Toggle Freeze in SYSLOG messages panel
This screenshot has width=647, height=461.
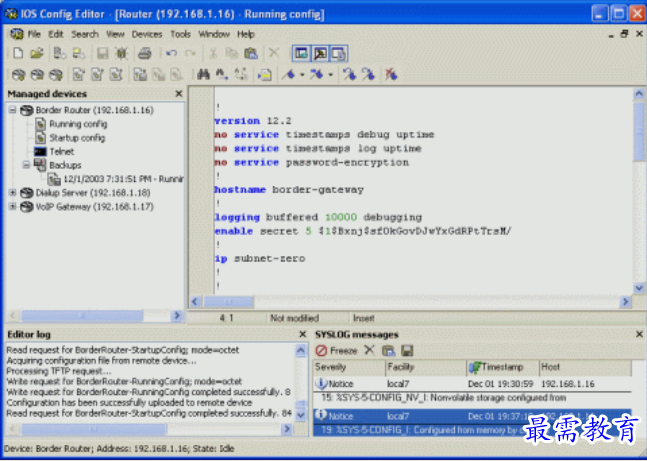tap(336, 351)
